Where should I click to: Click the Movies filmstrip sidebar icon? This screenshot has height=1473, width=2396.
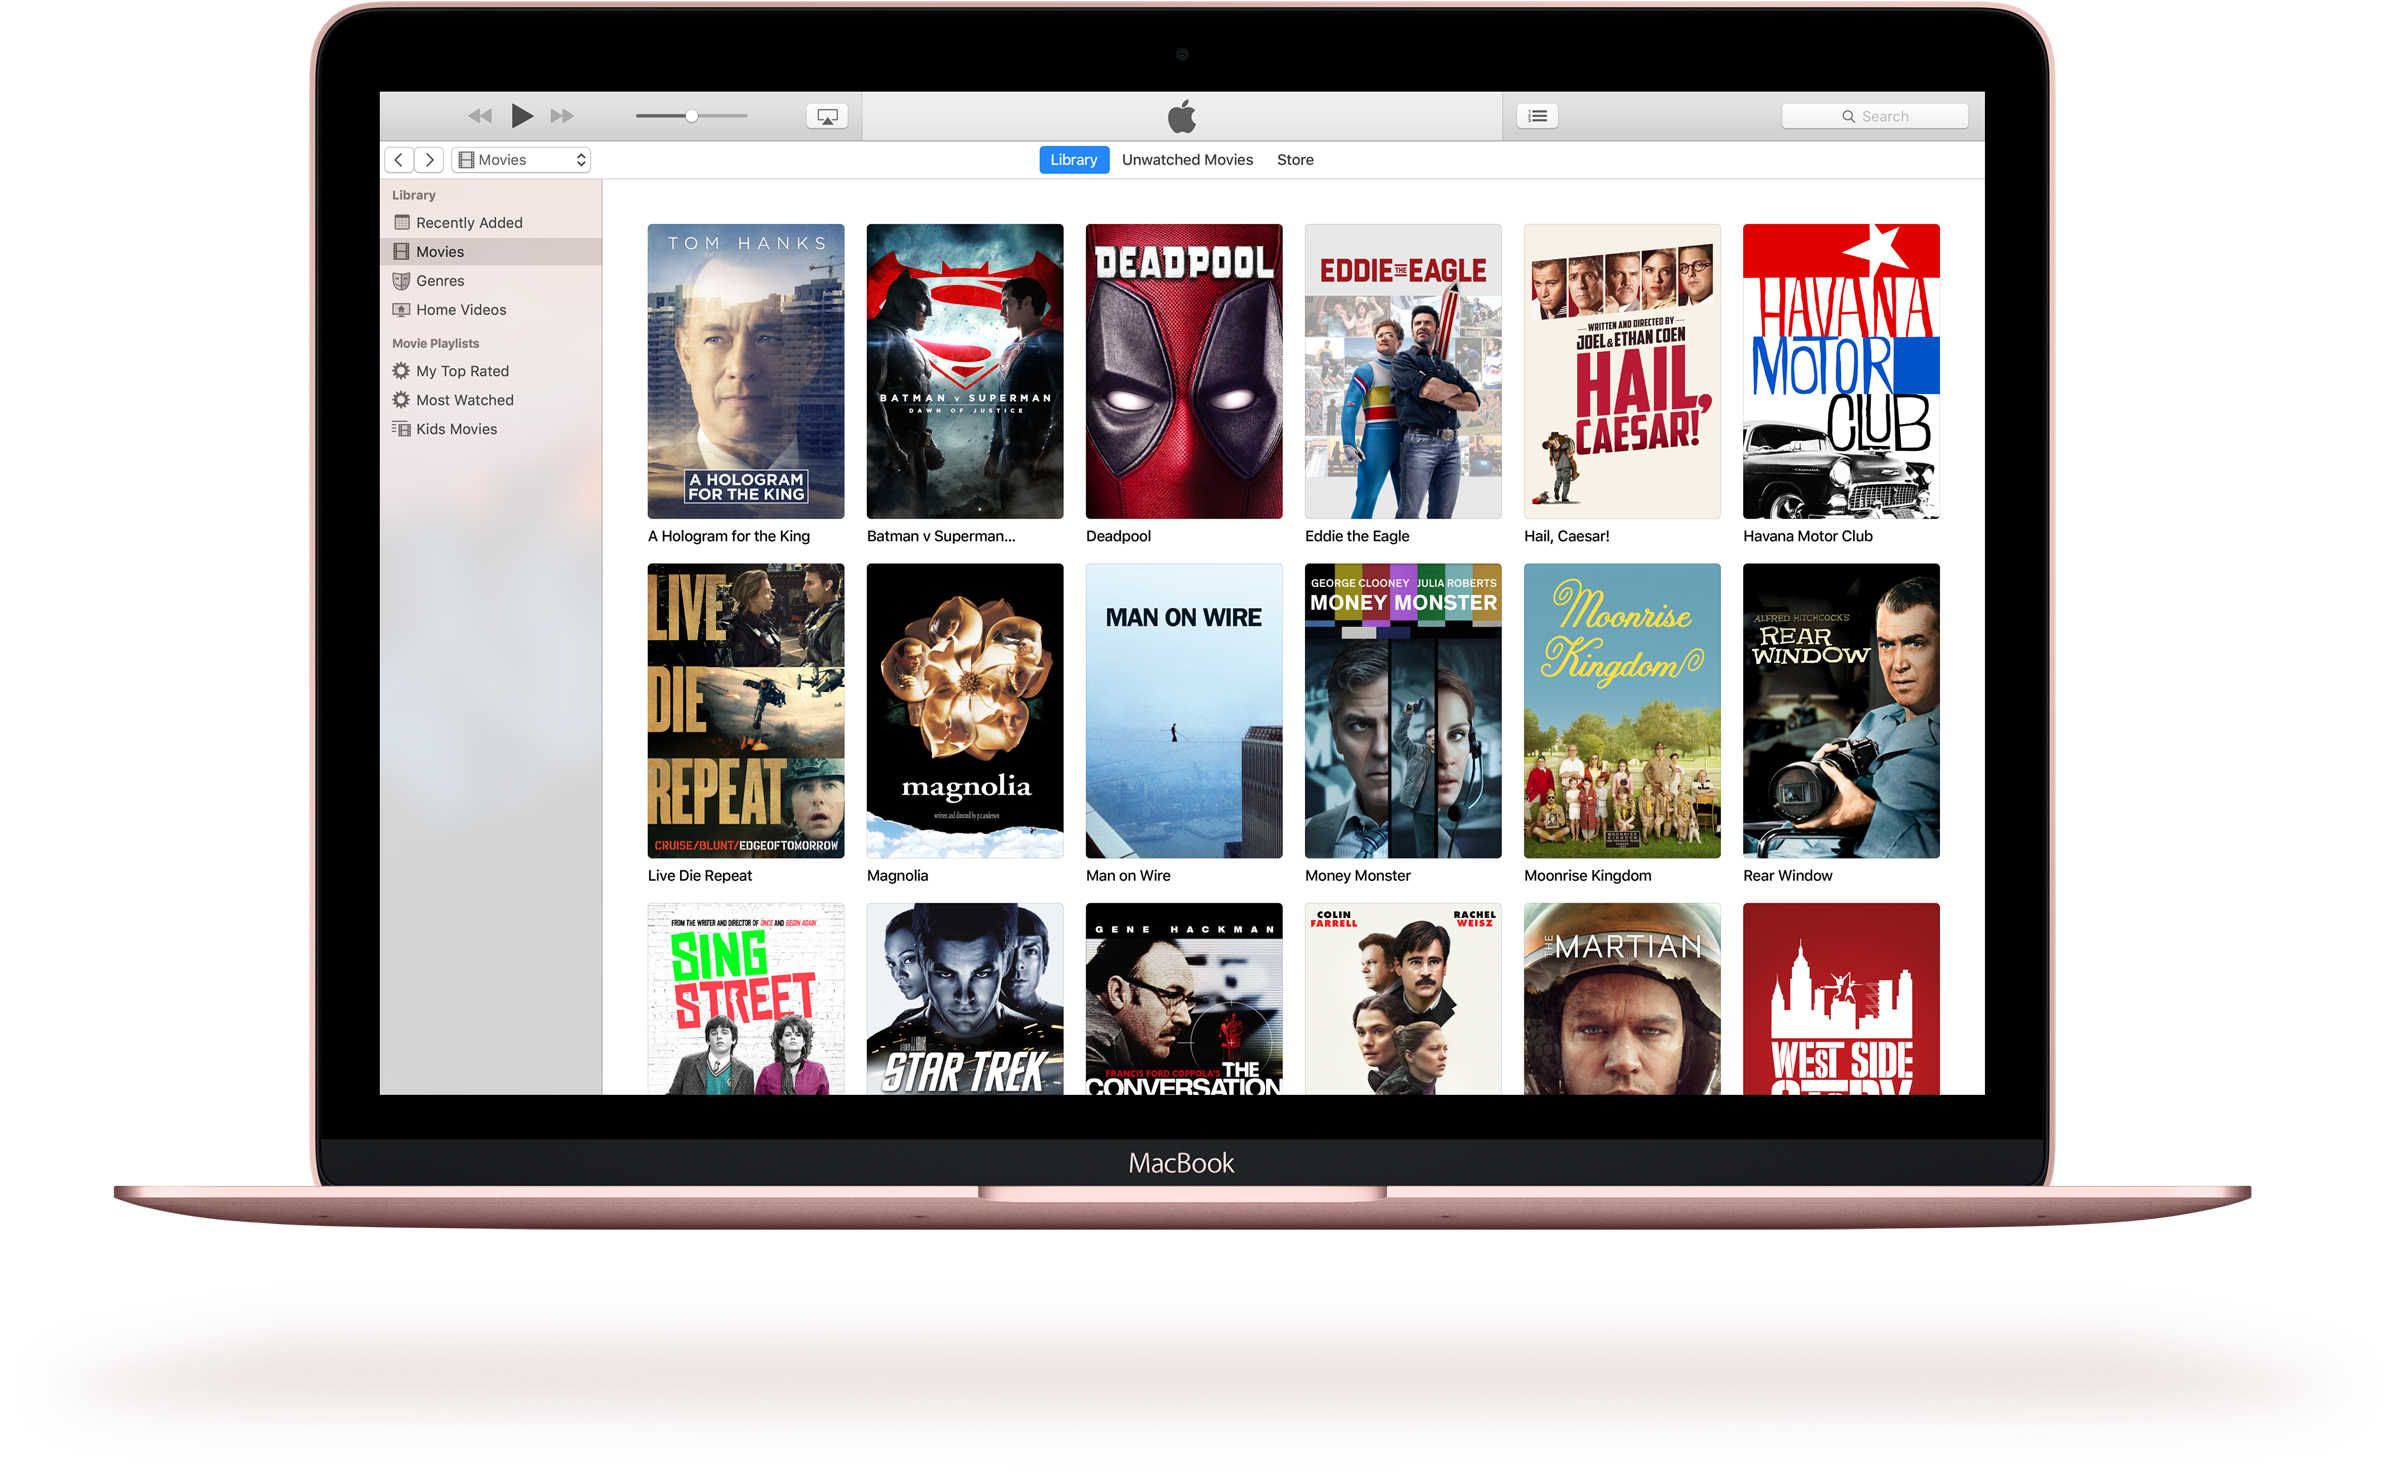click(x=402, y=251)
